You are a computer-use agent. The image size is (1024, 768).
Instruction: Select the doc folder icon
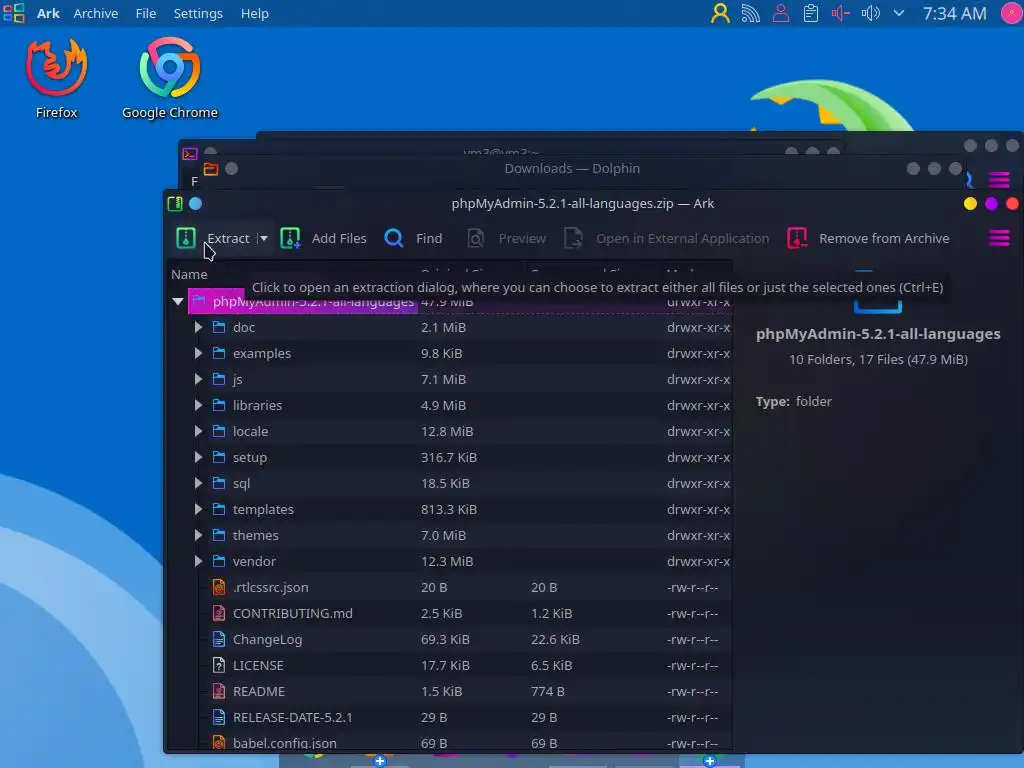click(219, 327)
